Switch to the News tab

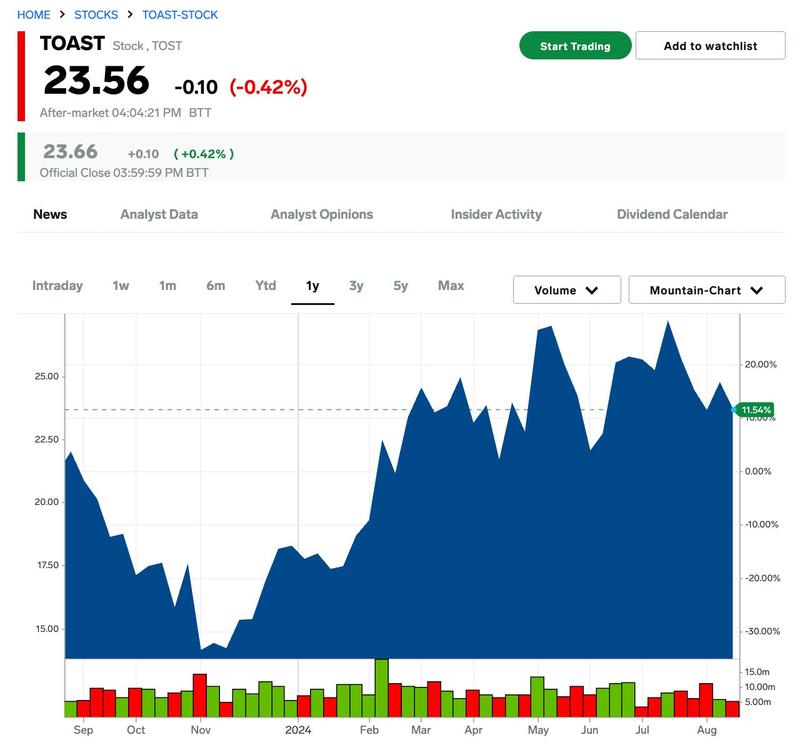pyautogui.click(x=50, y=214)
